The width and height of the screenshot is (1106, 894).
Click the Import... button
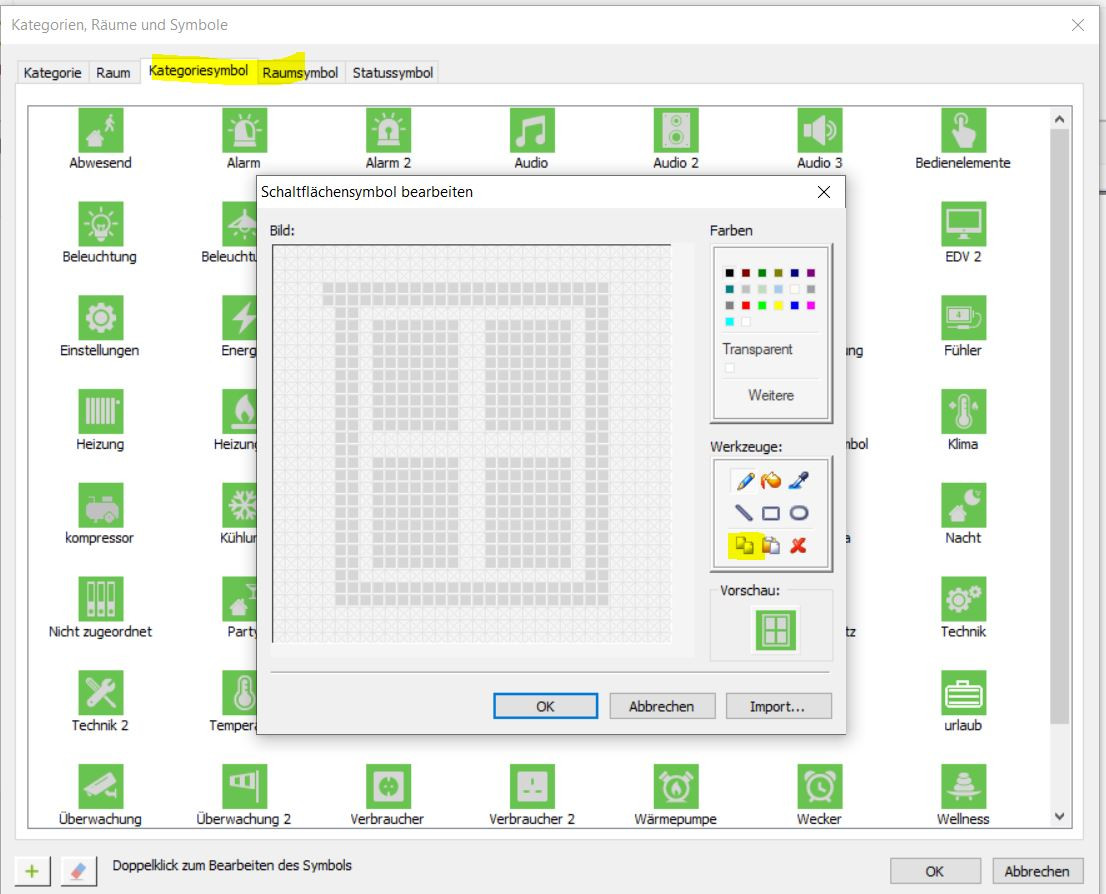[x=778, y=706]
